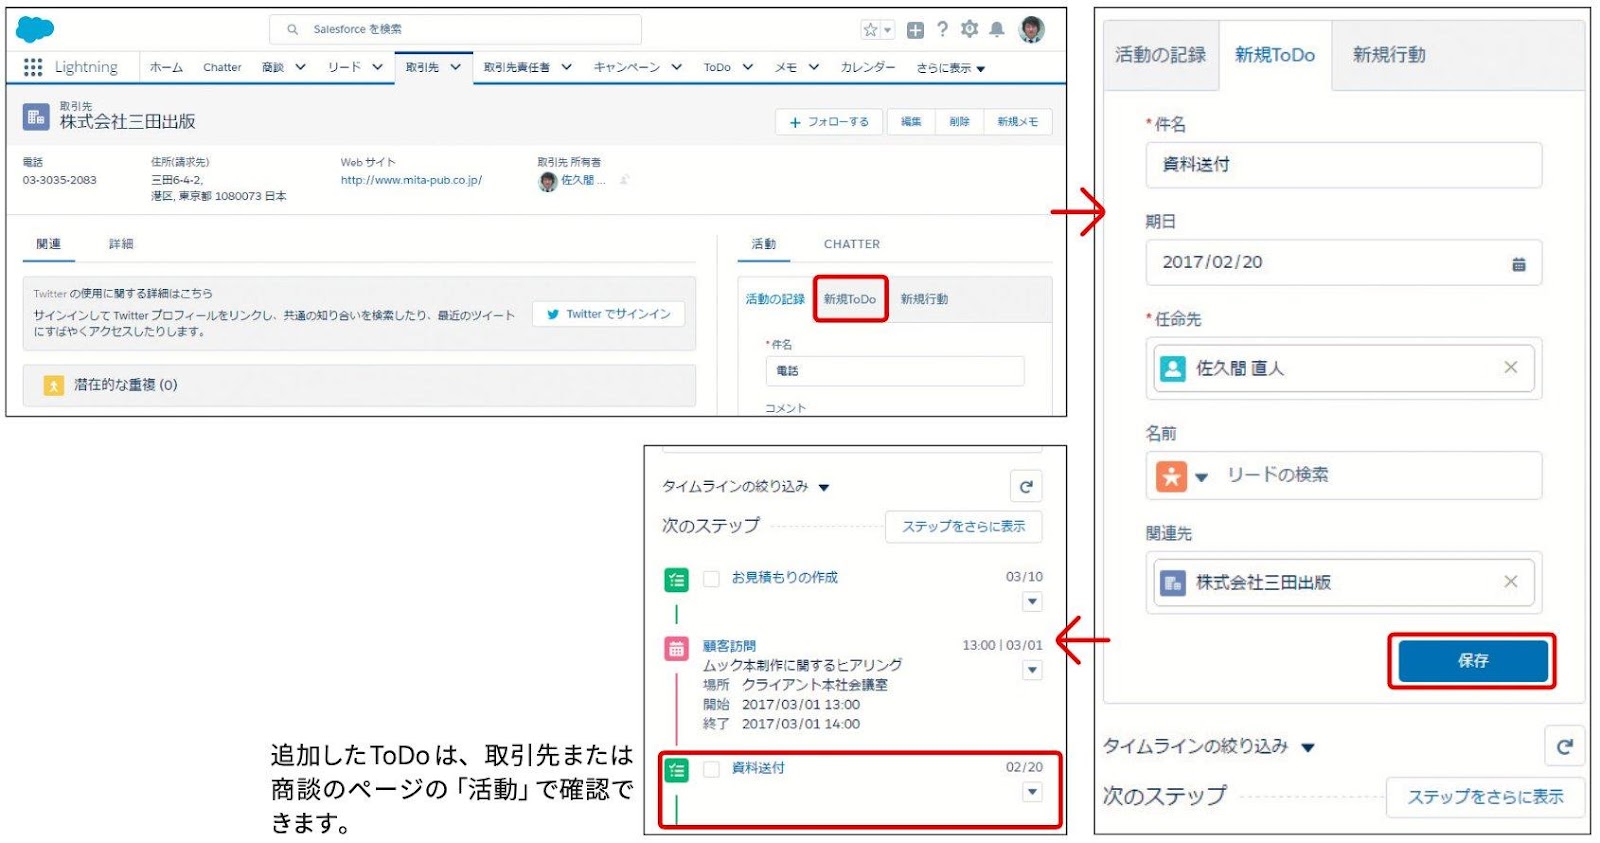Image resolution: width=1600 pixels, height=843 pixels.
Task: Open the カレンダー nav tab
Action: point(868,67)
